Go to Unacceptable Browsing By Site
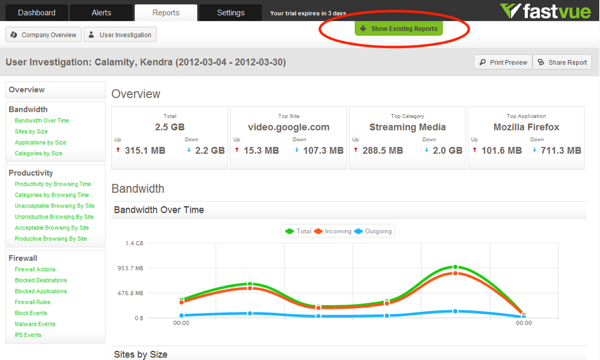 (x=55, y=206)
